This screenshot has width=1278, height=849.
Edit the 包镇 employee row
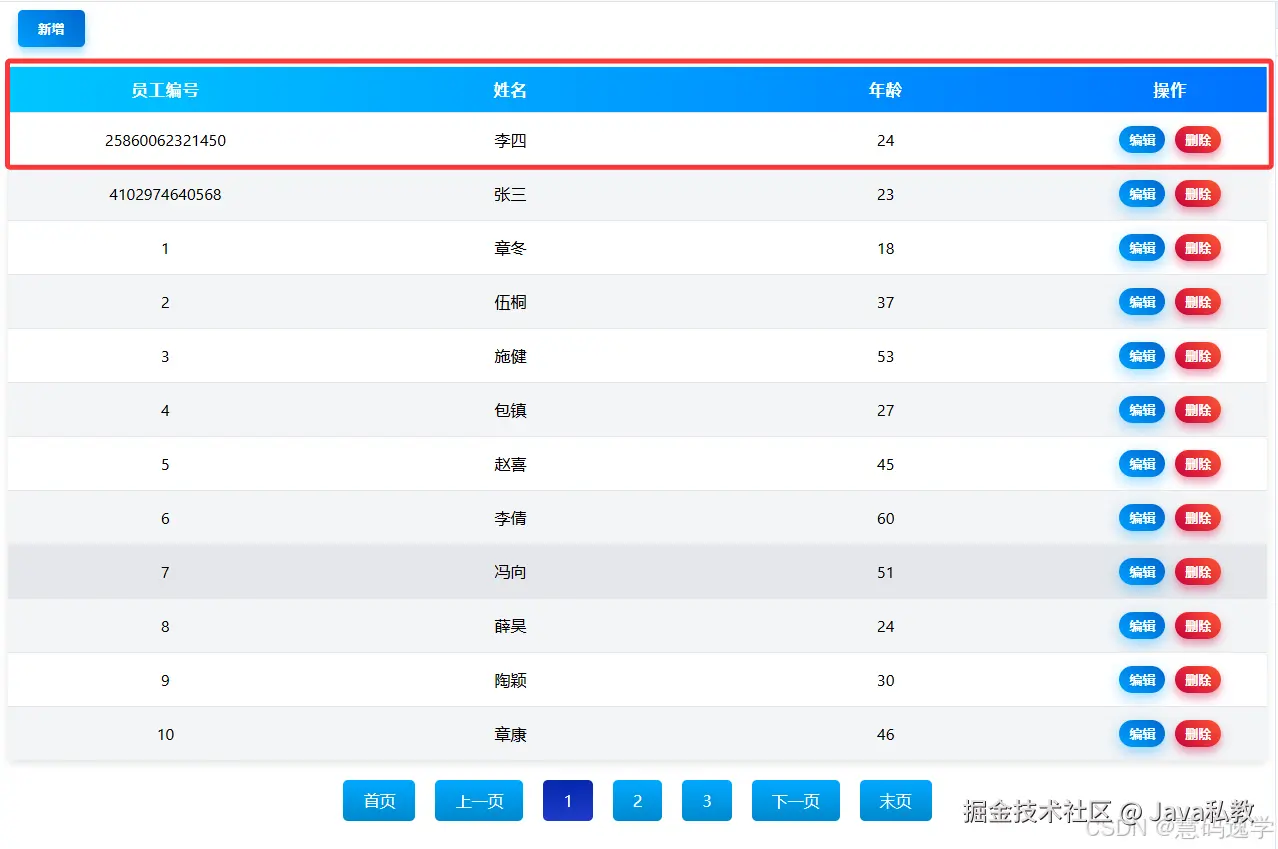point(1142,410)
